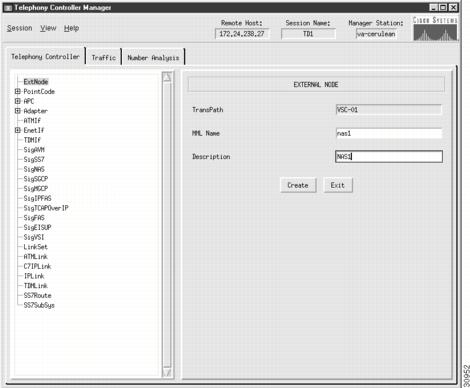Select the SigNAS tree item
This screenshot has width=470, height=388.
click(34, 169)
